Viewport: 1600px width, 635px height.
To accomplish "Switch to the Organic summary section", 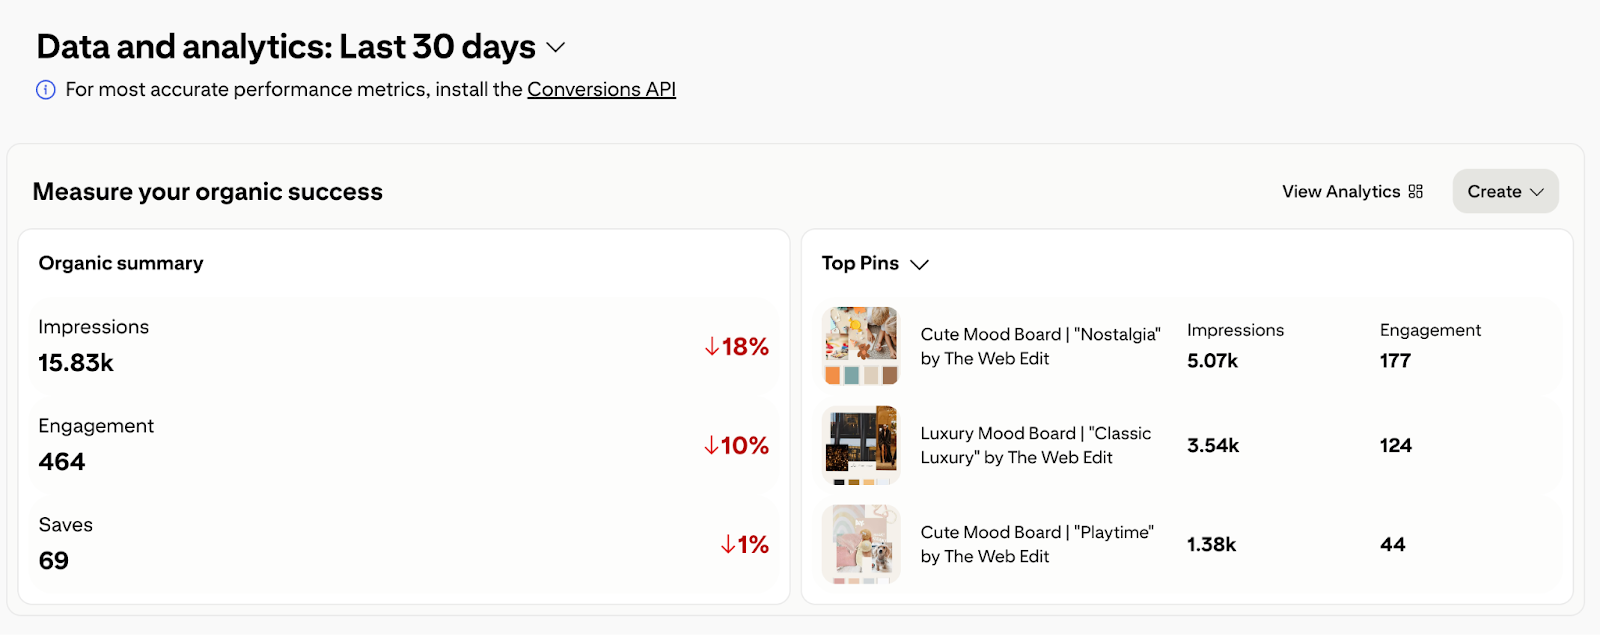I will pyautogui.click(x=120, y=263).
